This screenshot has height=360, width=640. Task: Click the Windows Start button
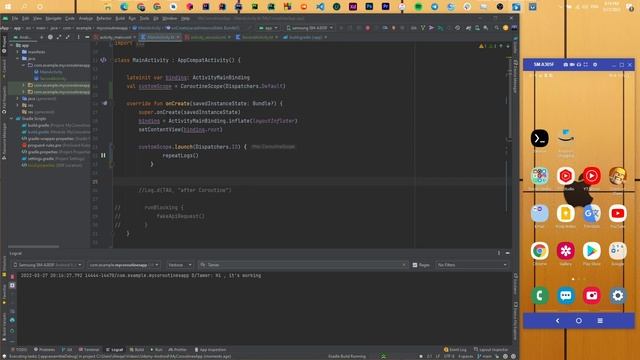pyautogui.click(x=7, y=7)
